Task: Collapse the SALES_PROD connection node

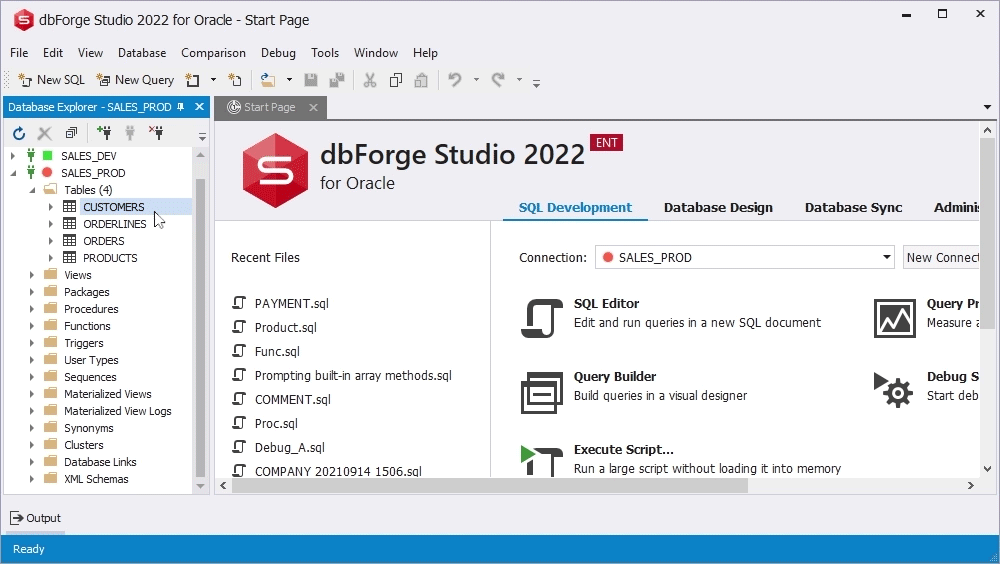Action: pos(13,173)
